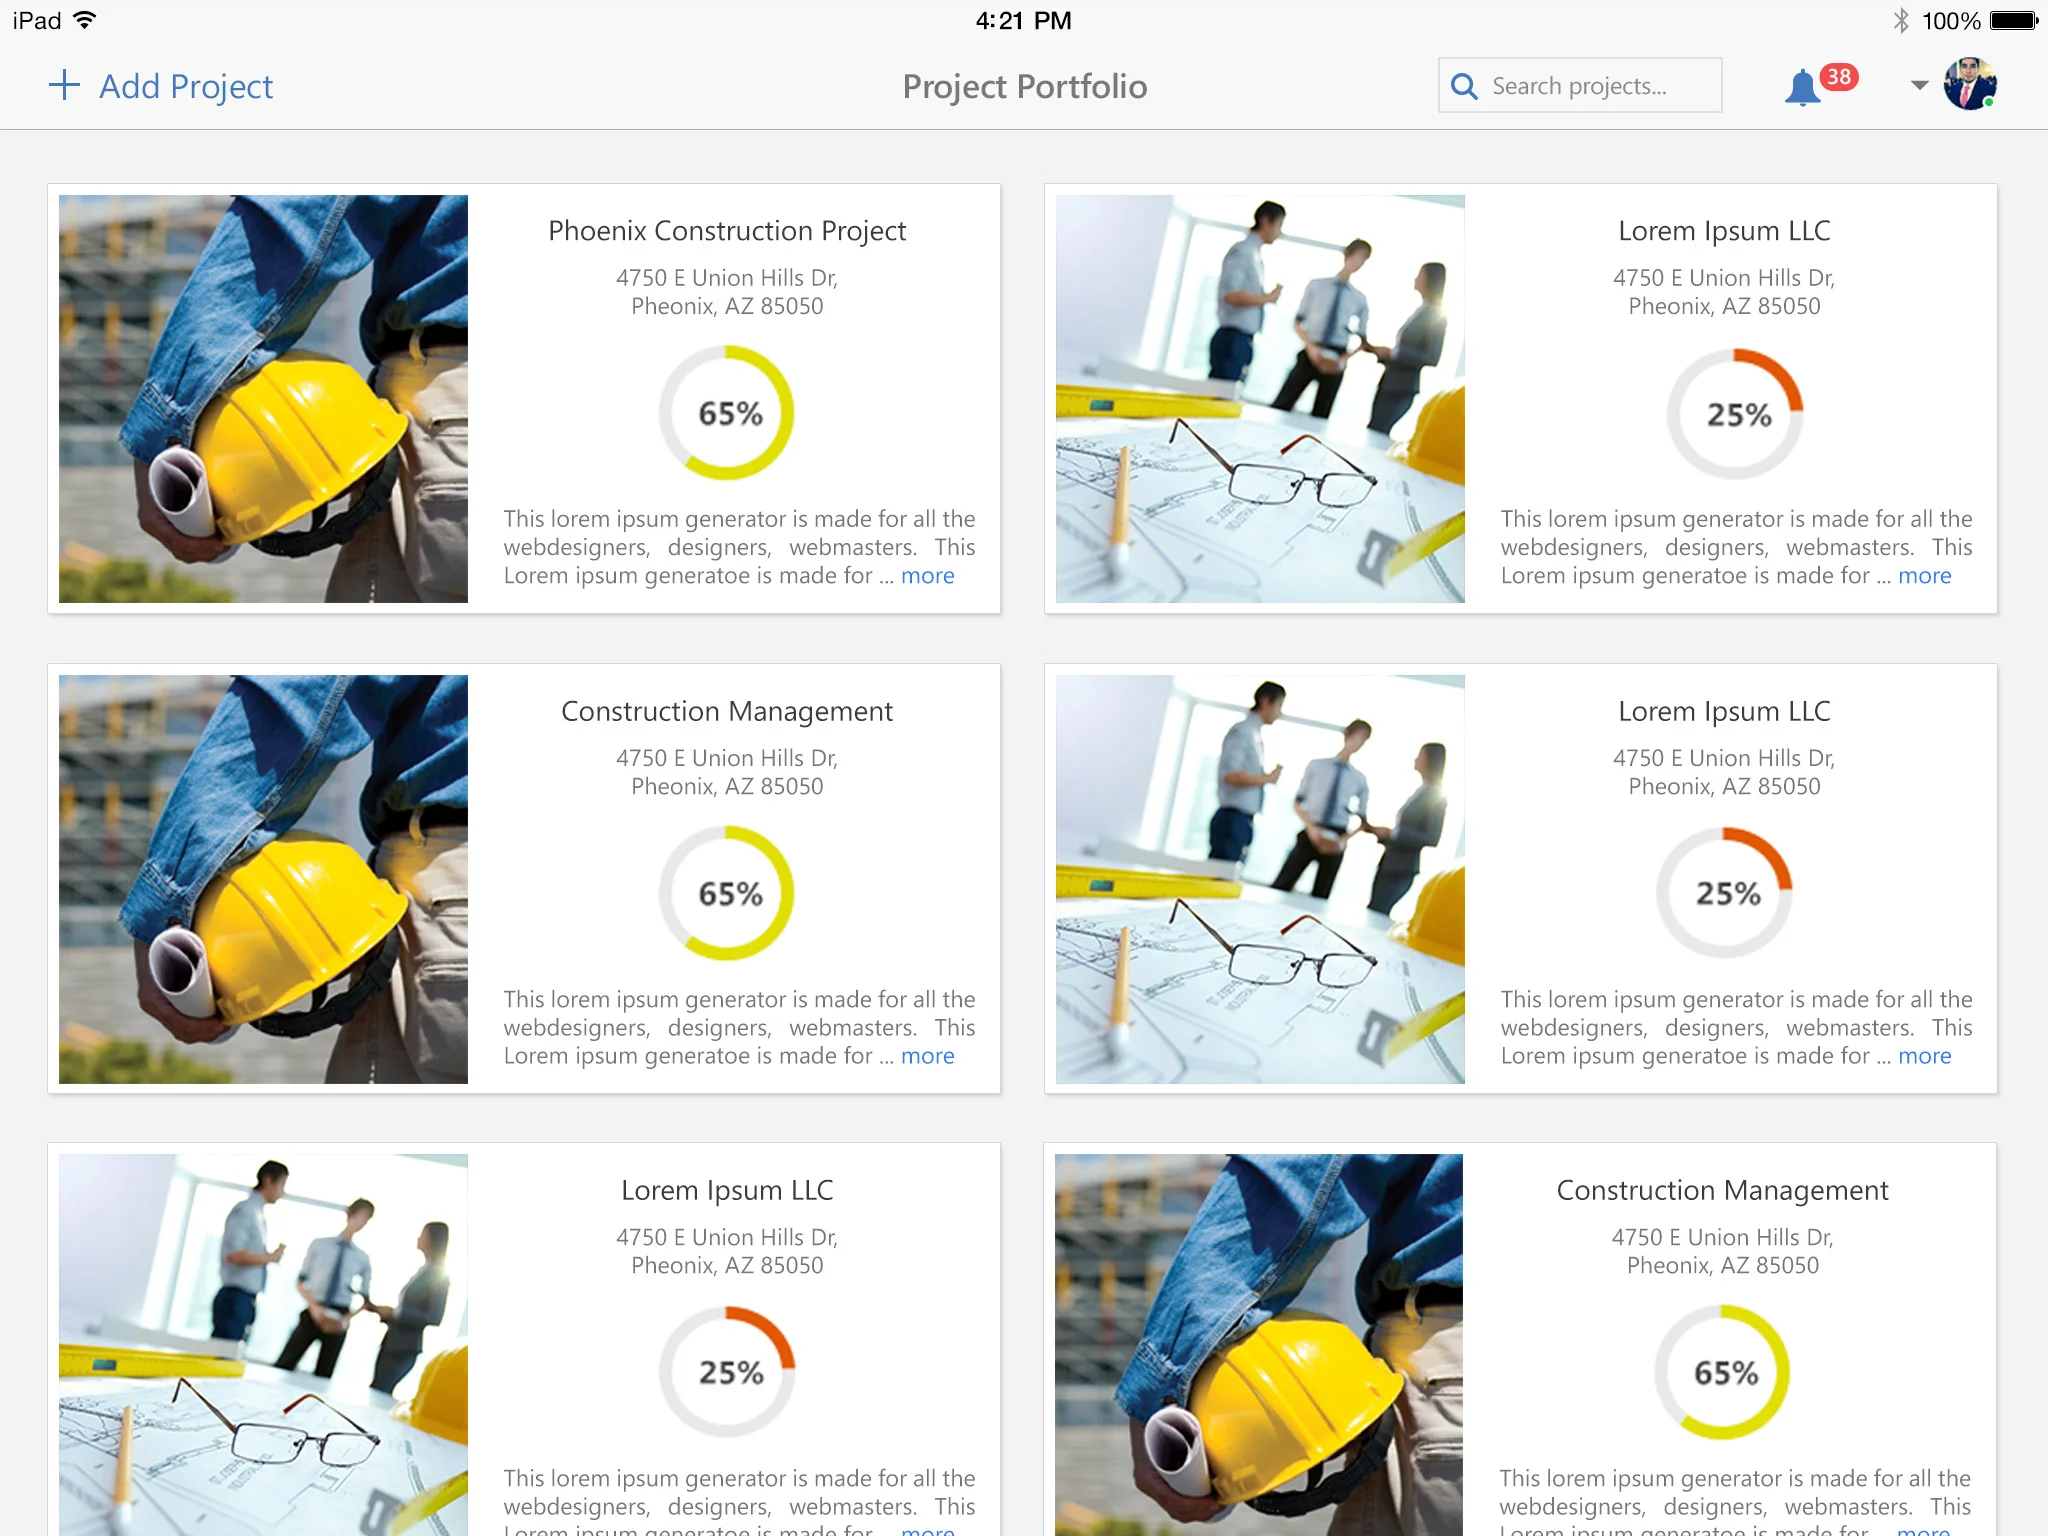Click the plus icon beside Add Project
The width and height of the screenshot is (2048, 1536).
coord(64,85)
